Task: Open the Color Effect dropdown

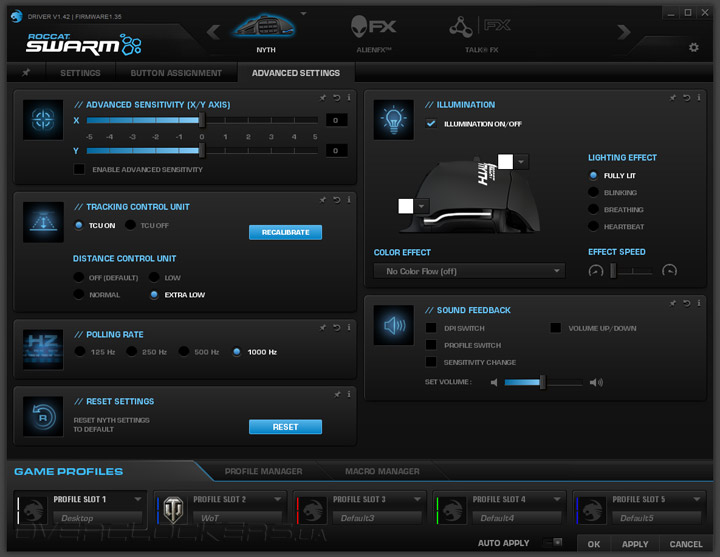Action: coord(469,271)
